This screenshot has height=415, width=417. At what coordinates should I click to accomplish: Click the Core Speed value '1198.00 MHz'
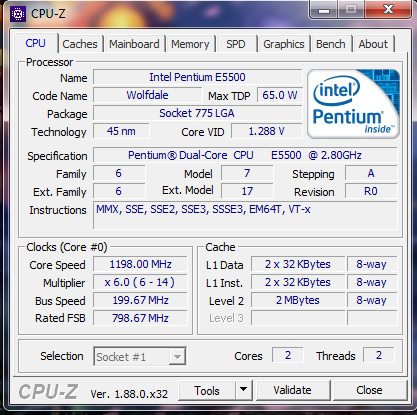pyautogui.click(x=140, y=264)
